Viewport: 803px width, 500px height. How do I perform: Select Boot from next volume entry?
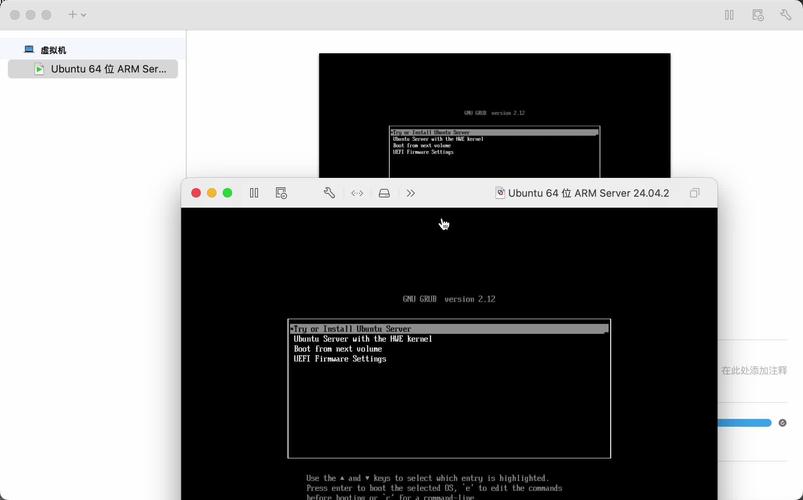tap(337, 349)
